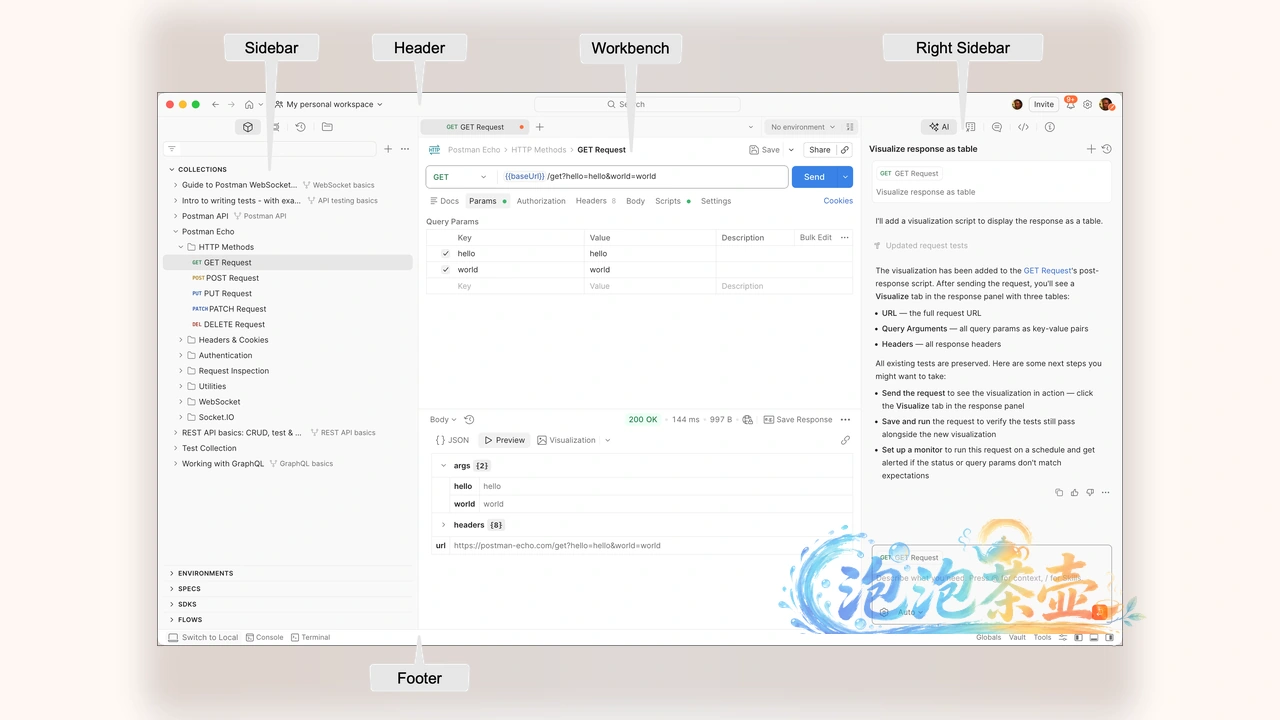The height and width of the screenshot is (720, 1280).
Task: Uncheck the world query param
Action: tap(446, 270)
